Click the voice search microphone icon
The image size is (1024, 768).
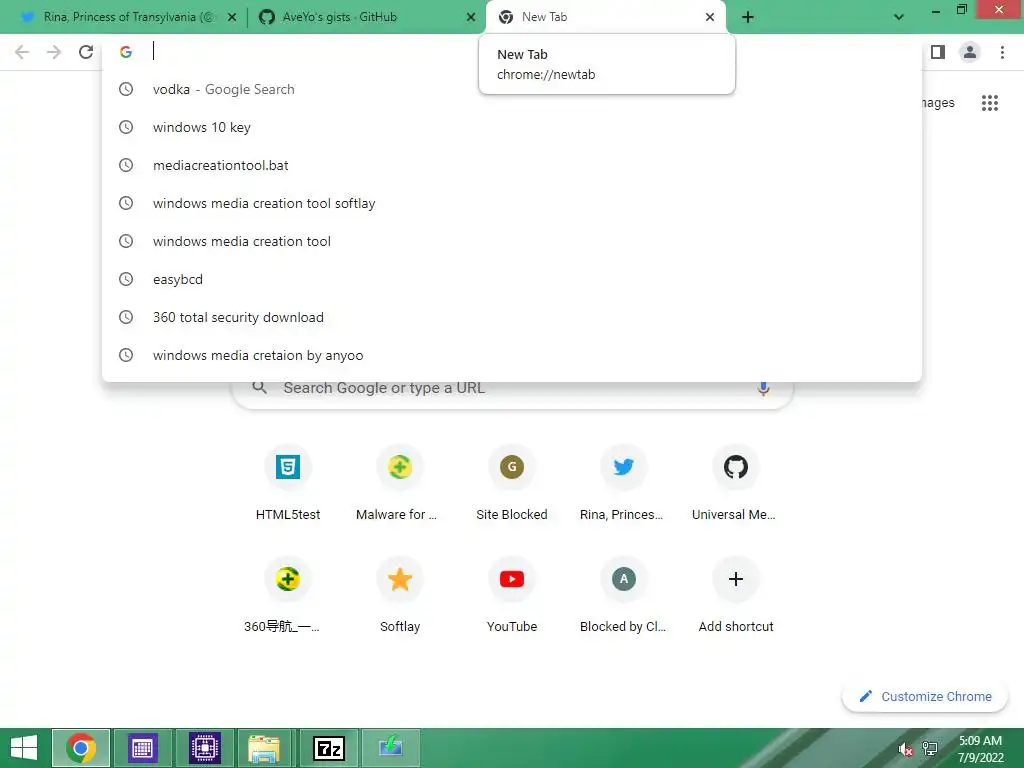(x=763, y=388)
